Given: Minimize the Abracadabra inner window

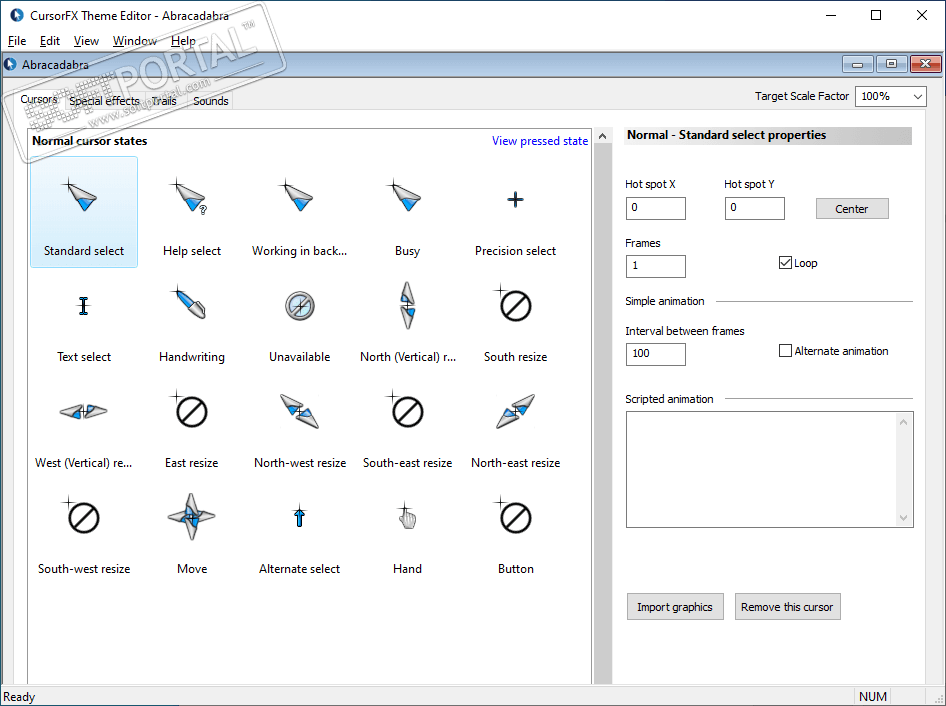Looking at the screenshot, I should point(857,63).
